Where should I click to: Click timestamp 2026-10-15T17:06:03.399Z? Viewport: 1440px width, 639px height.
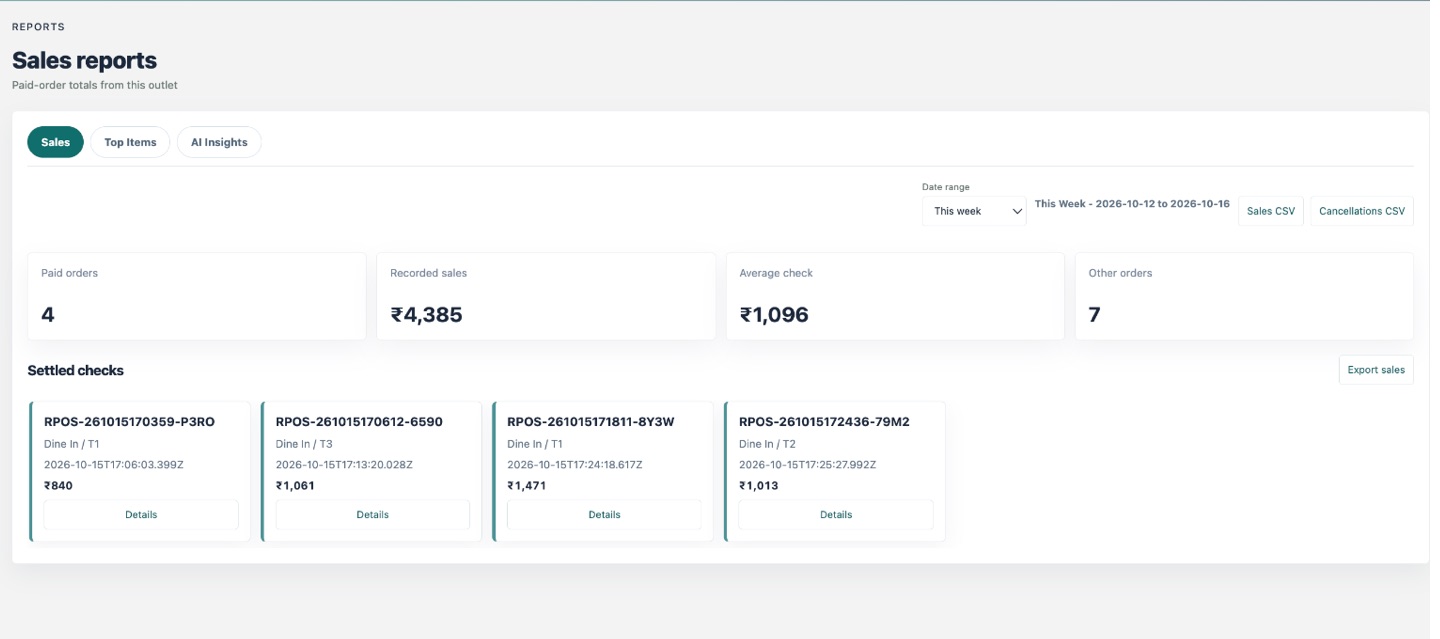pyautogui.click(x=114, y=465)
